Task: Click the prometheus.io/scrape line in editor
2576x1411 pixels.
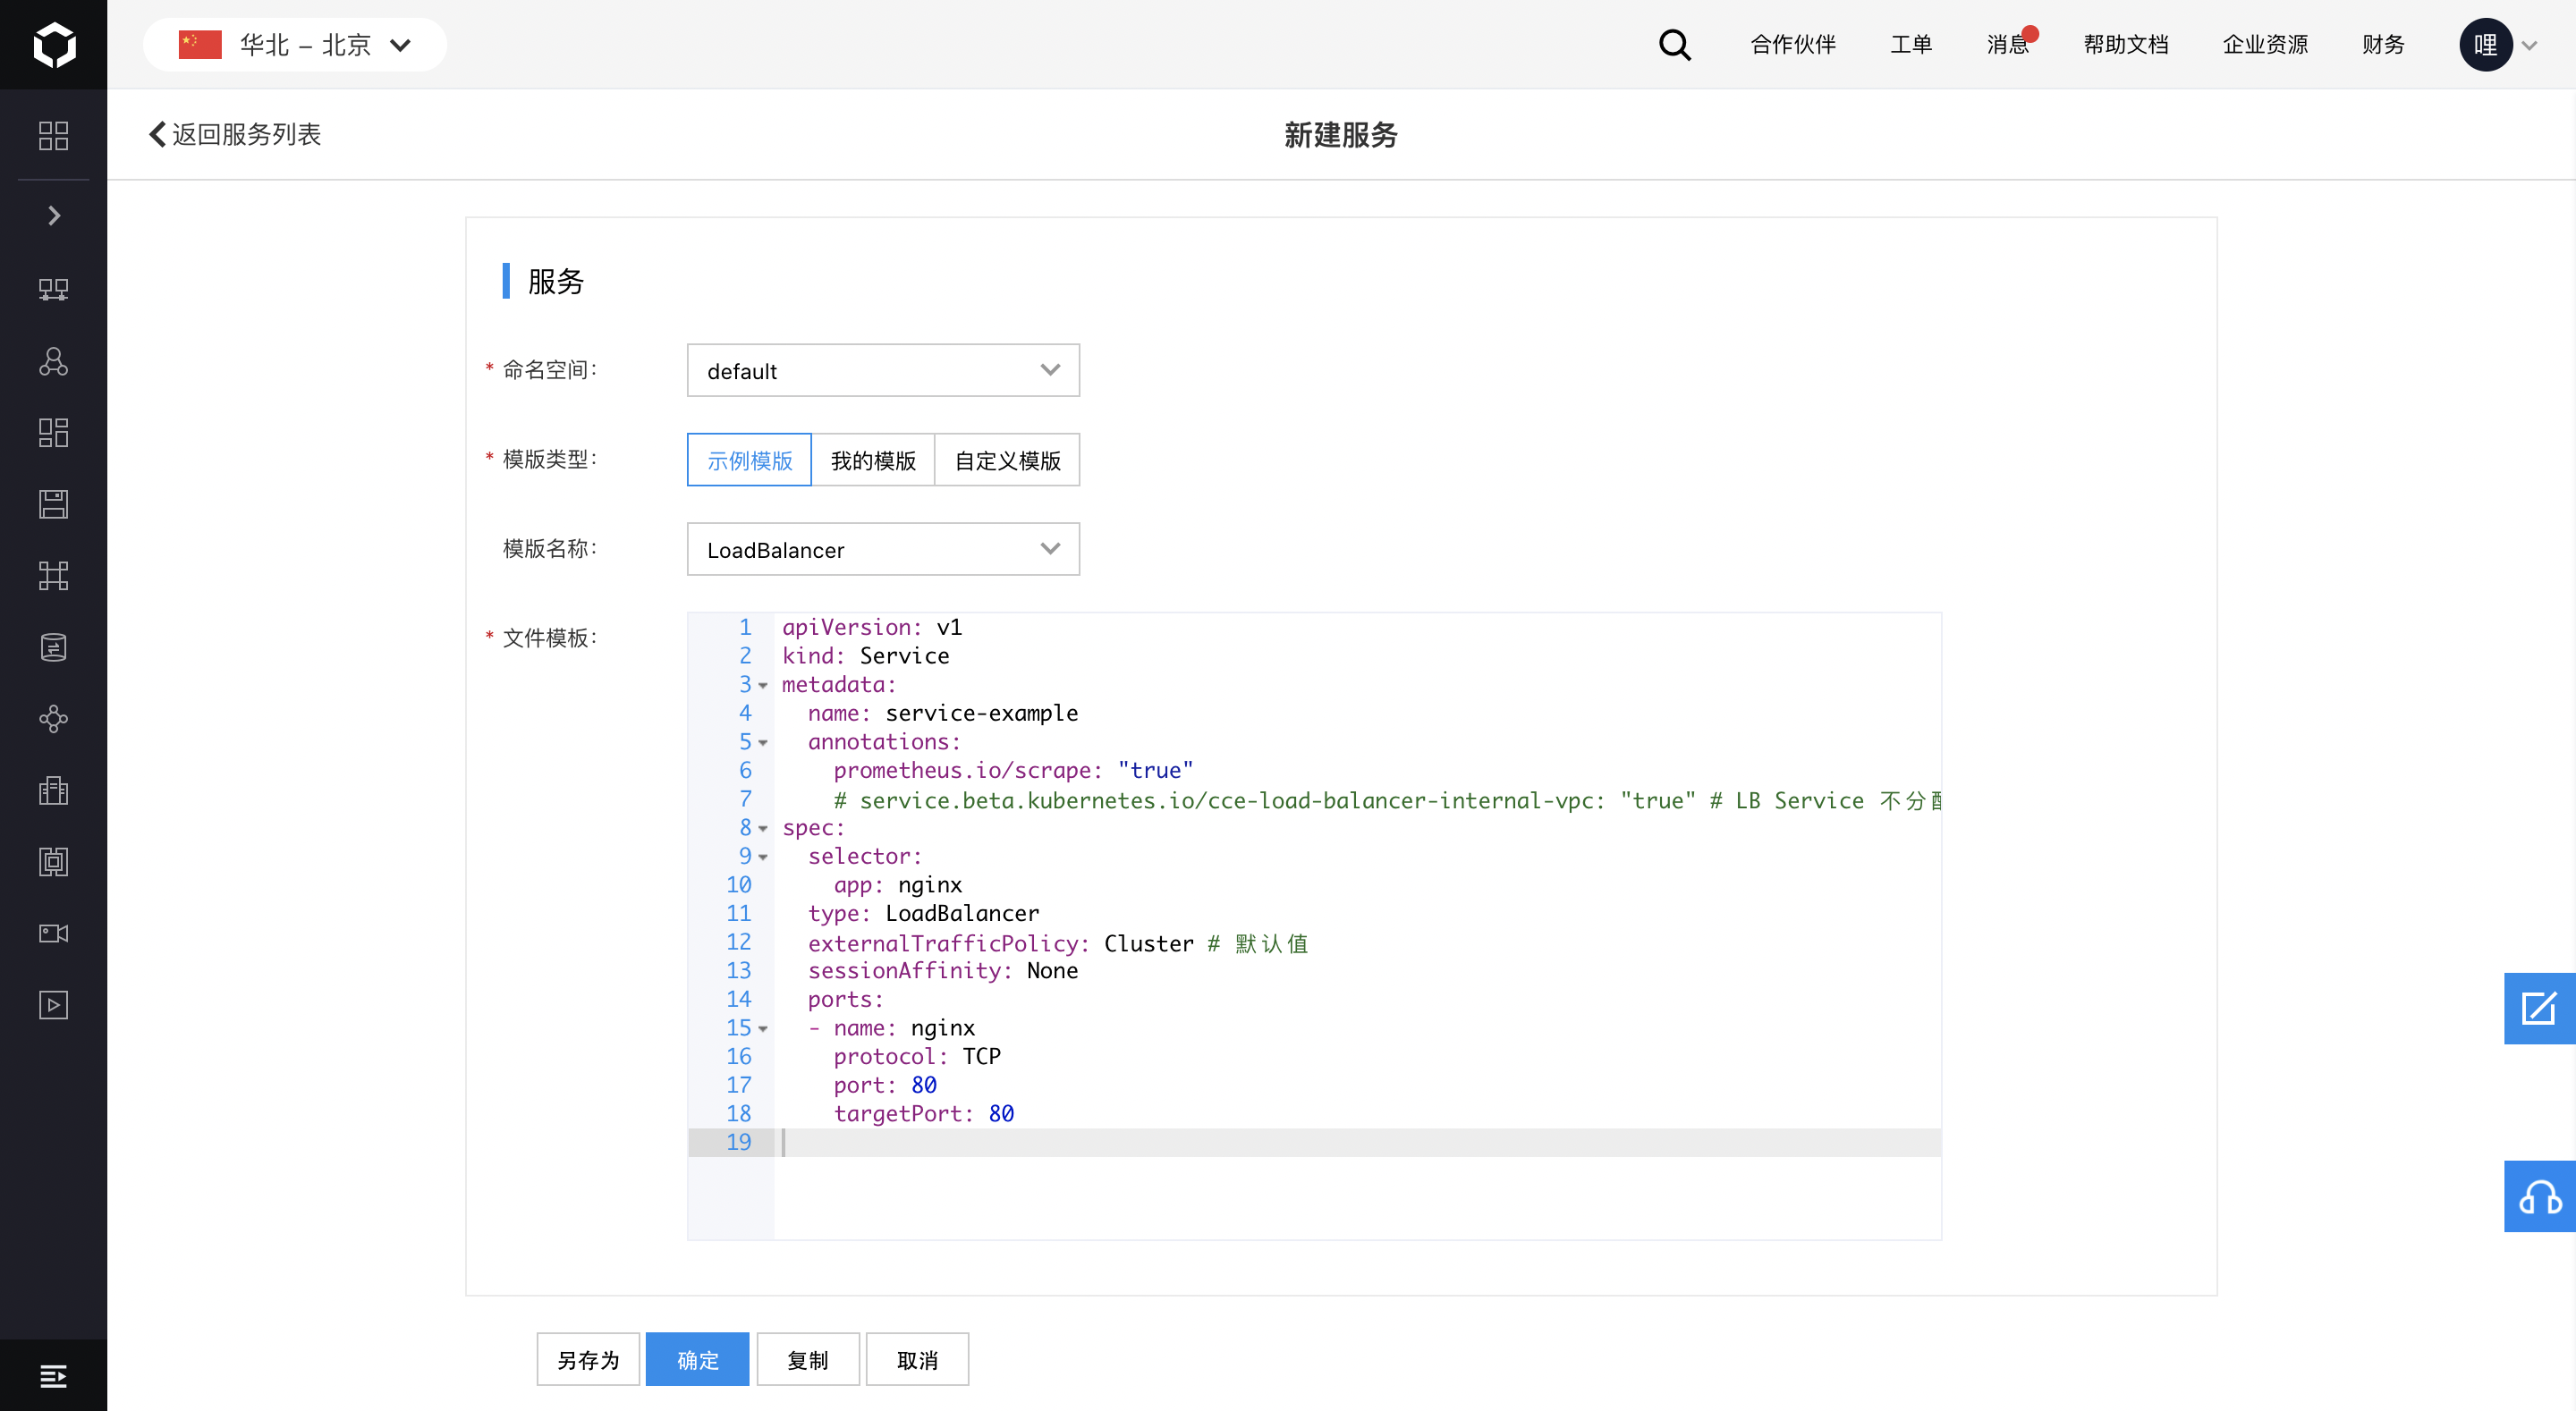Action: 1014,771
